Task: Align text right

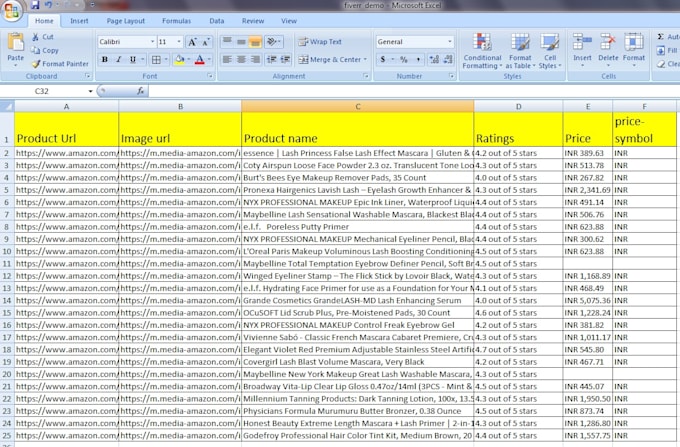Action: pos(255,59)
